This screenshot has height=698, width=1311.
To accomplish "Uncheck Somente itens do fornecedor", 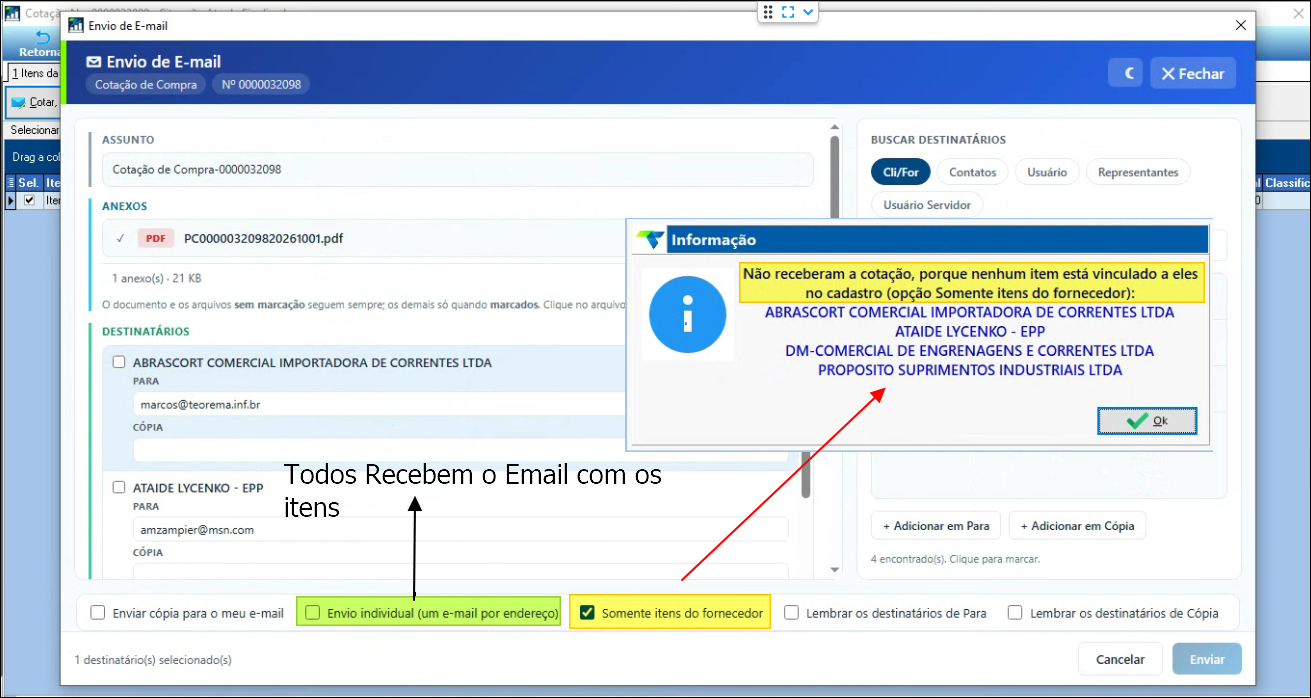I will 587,613.
